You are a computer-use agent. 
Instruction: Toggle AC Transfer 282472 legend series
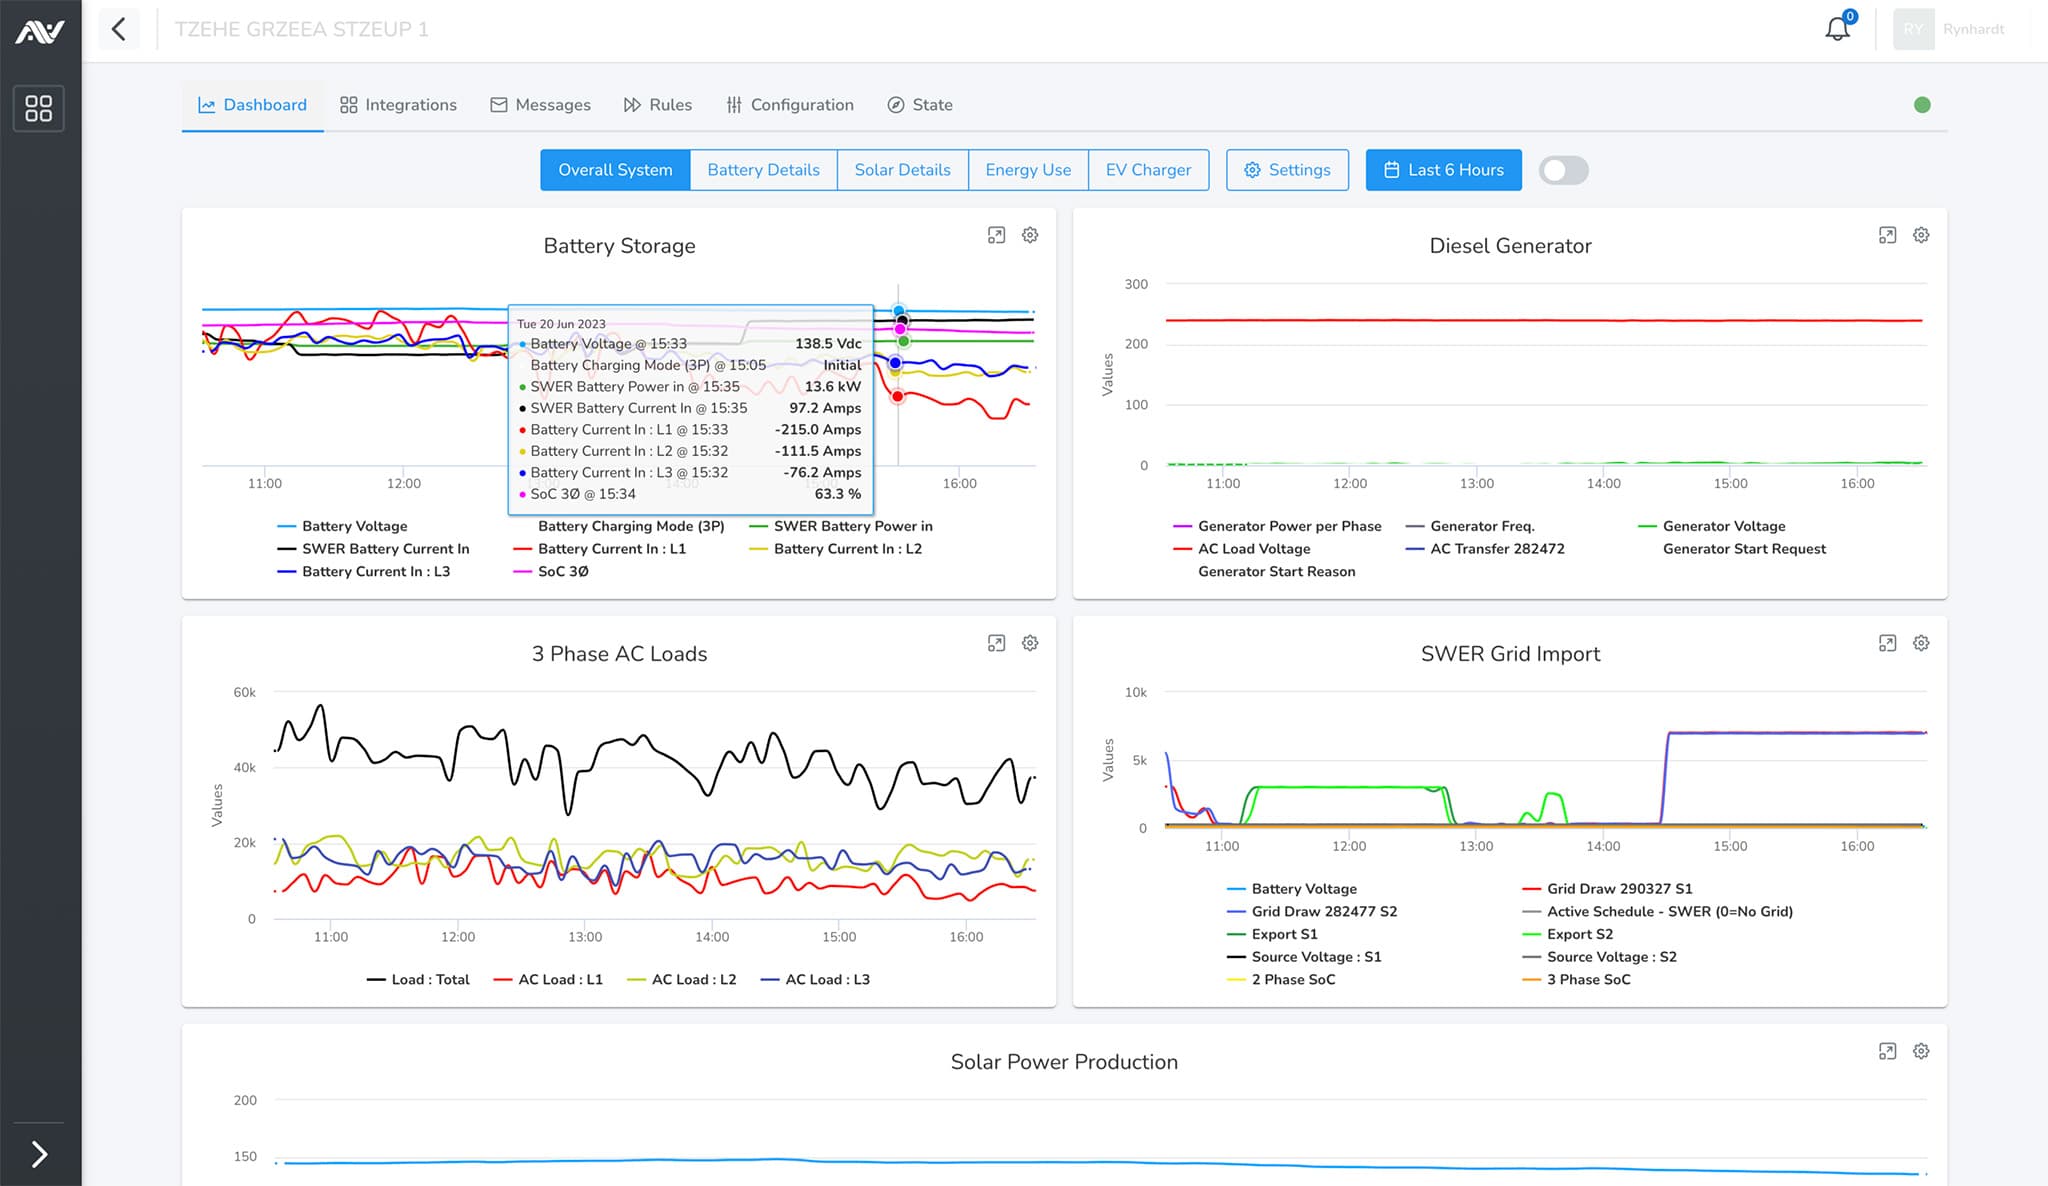pos(1485,549)
